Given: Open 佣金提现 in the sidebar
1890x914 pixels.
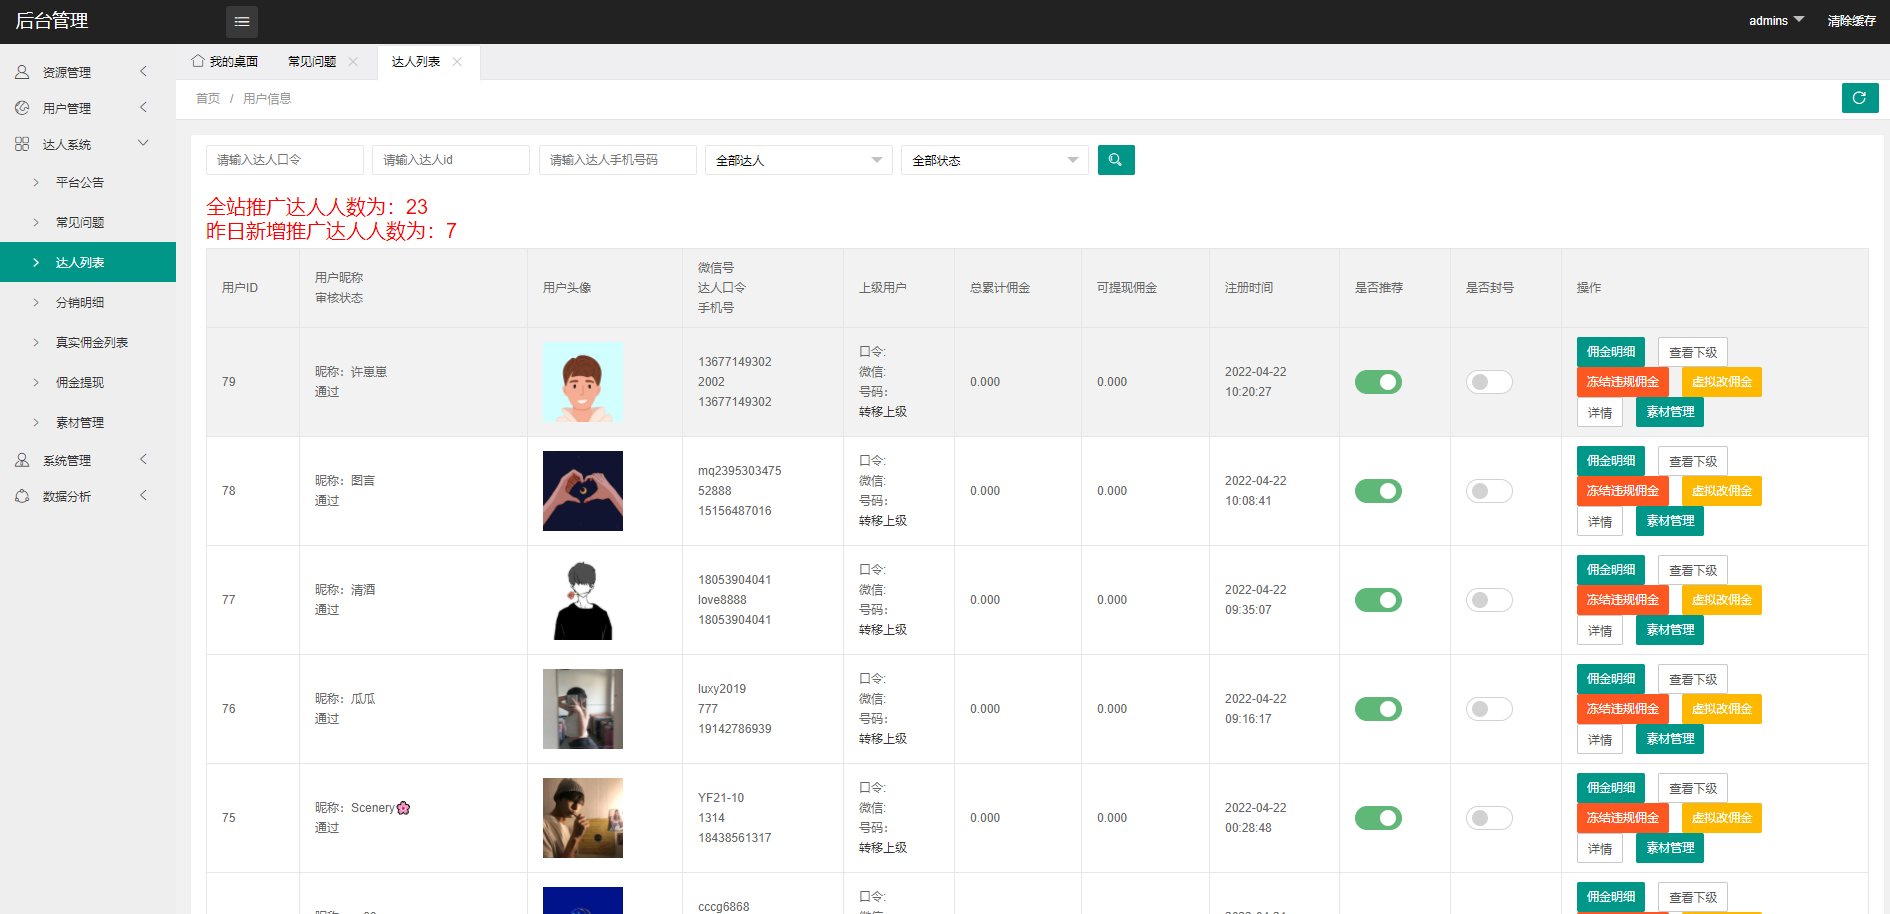Looking at the screenshot, I should [x=80, y=382].
